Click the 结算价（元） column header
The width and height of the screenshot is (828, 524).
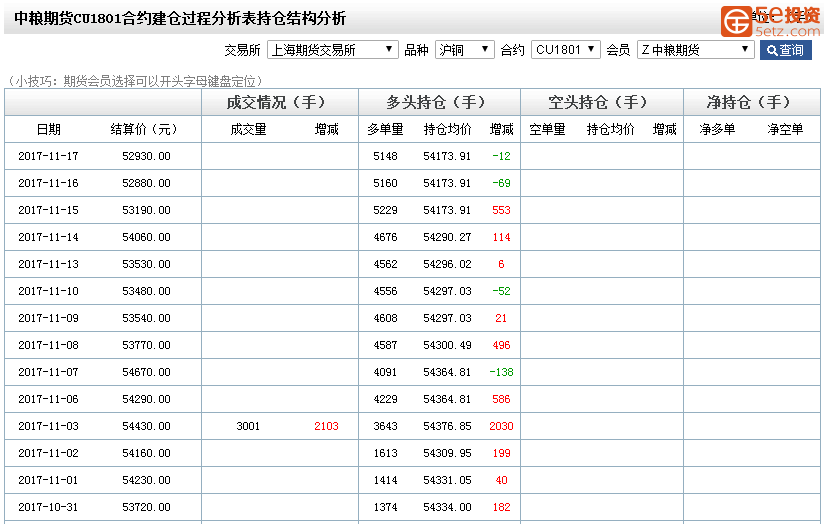[144, 129]
